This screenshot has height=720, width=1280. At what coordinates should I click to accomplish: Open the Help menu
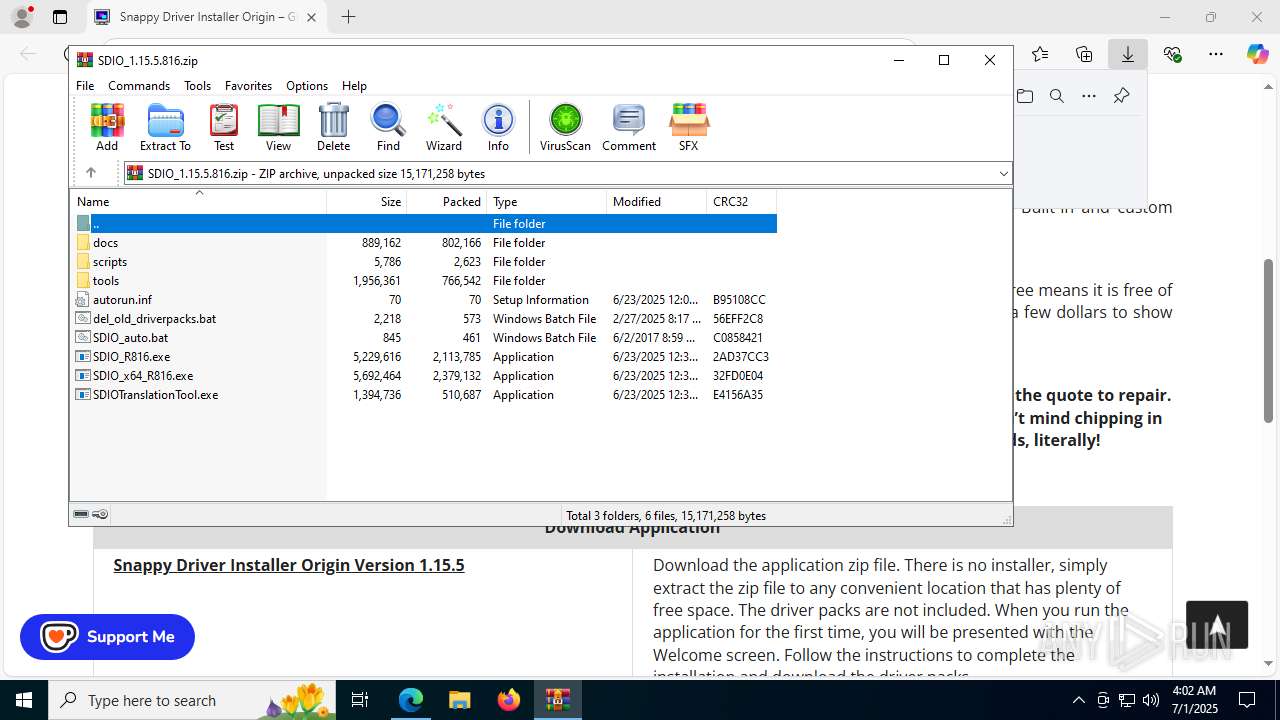[354, 86]
